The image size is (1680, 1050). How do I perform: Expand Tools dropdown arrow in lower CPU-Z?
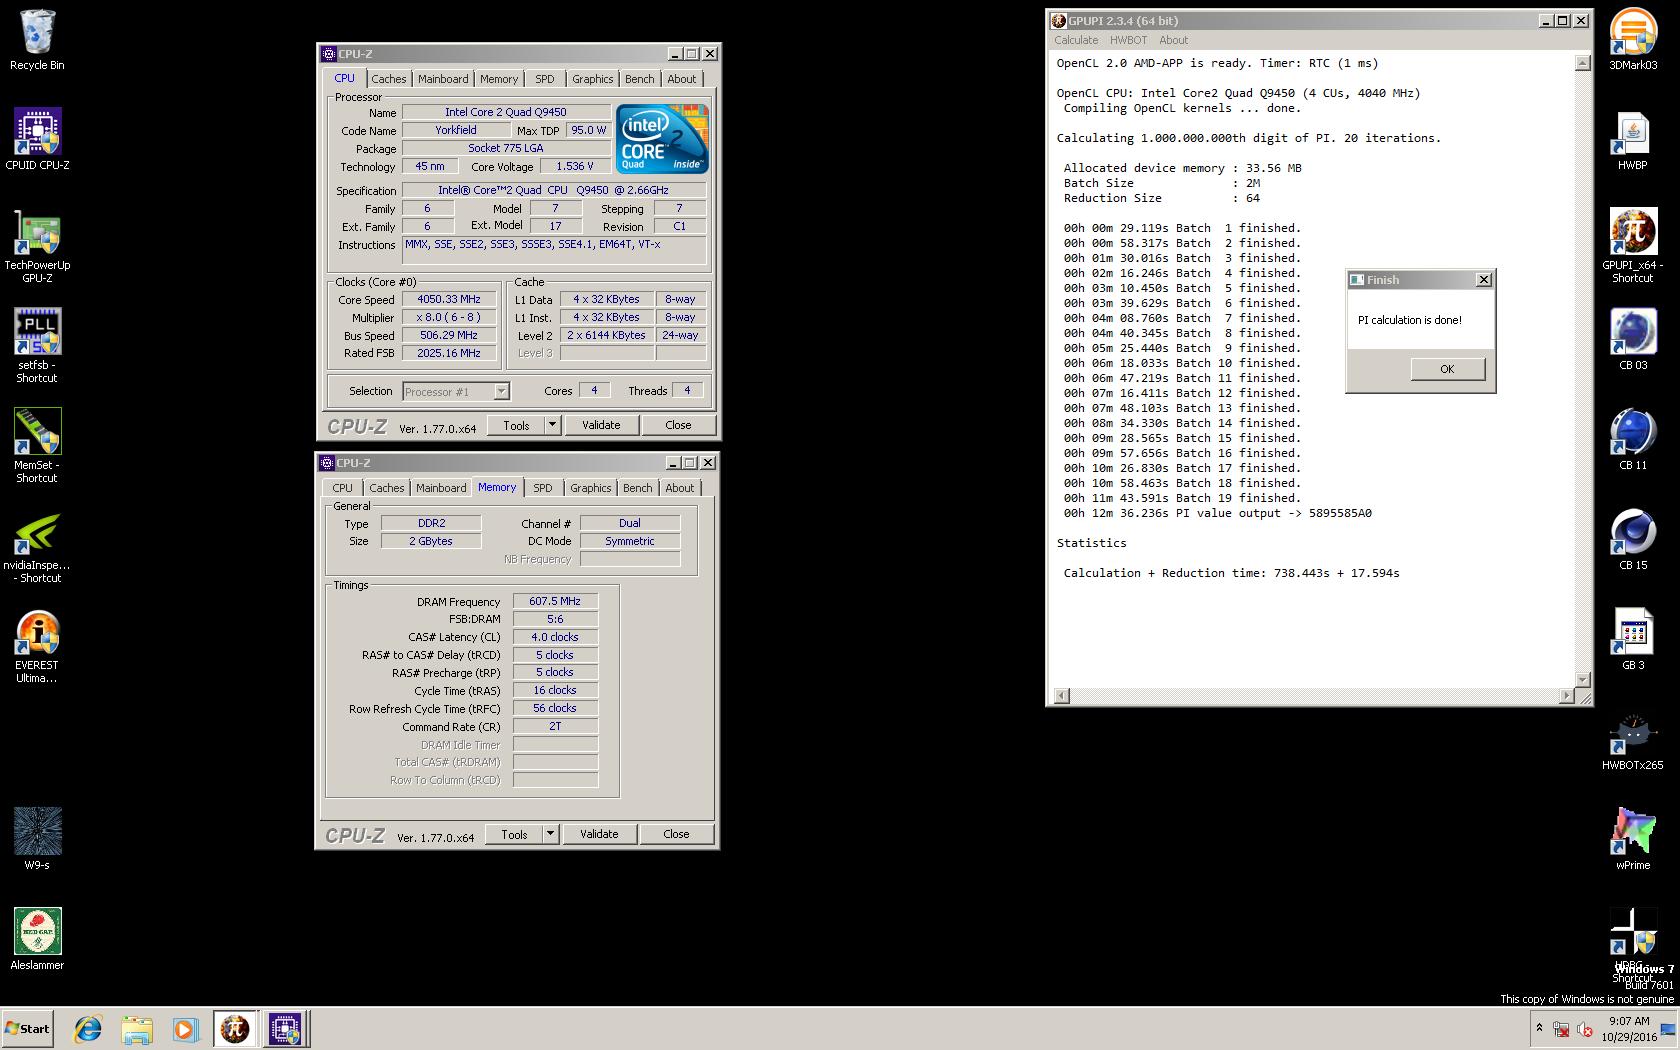550,834
